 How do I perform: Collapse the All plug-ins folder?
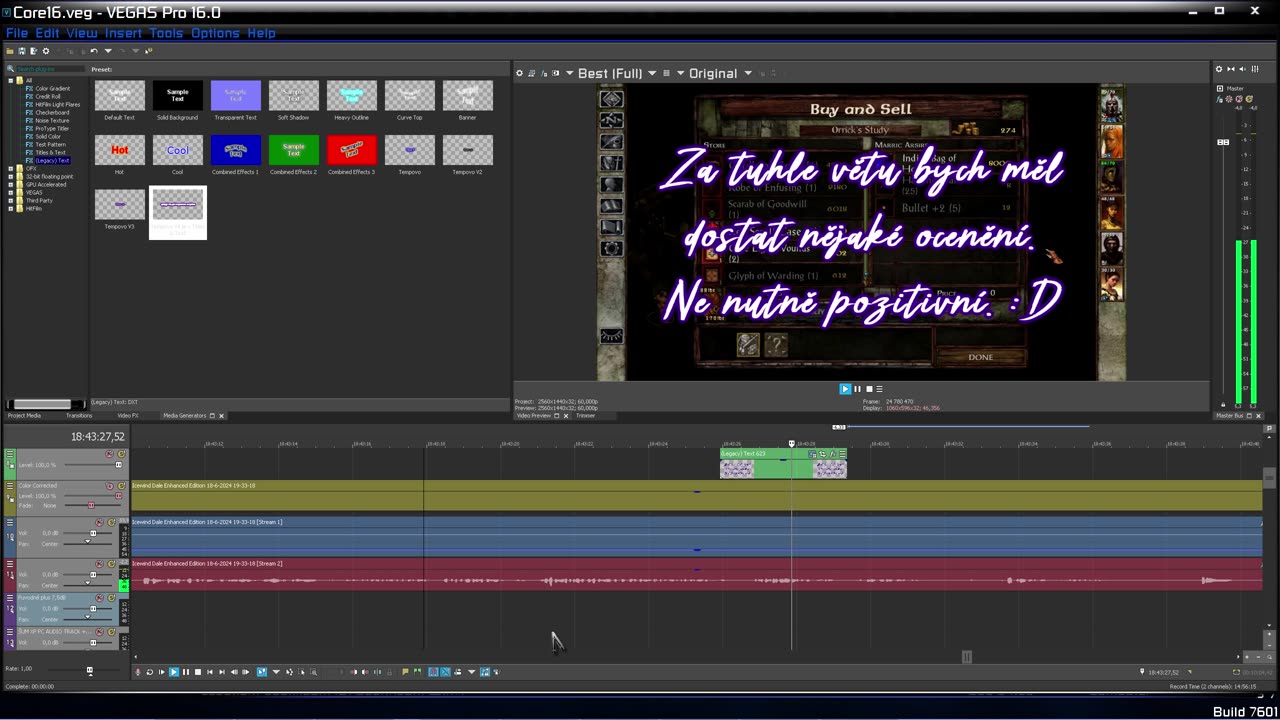tap(10, 81)
